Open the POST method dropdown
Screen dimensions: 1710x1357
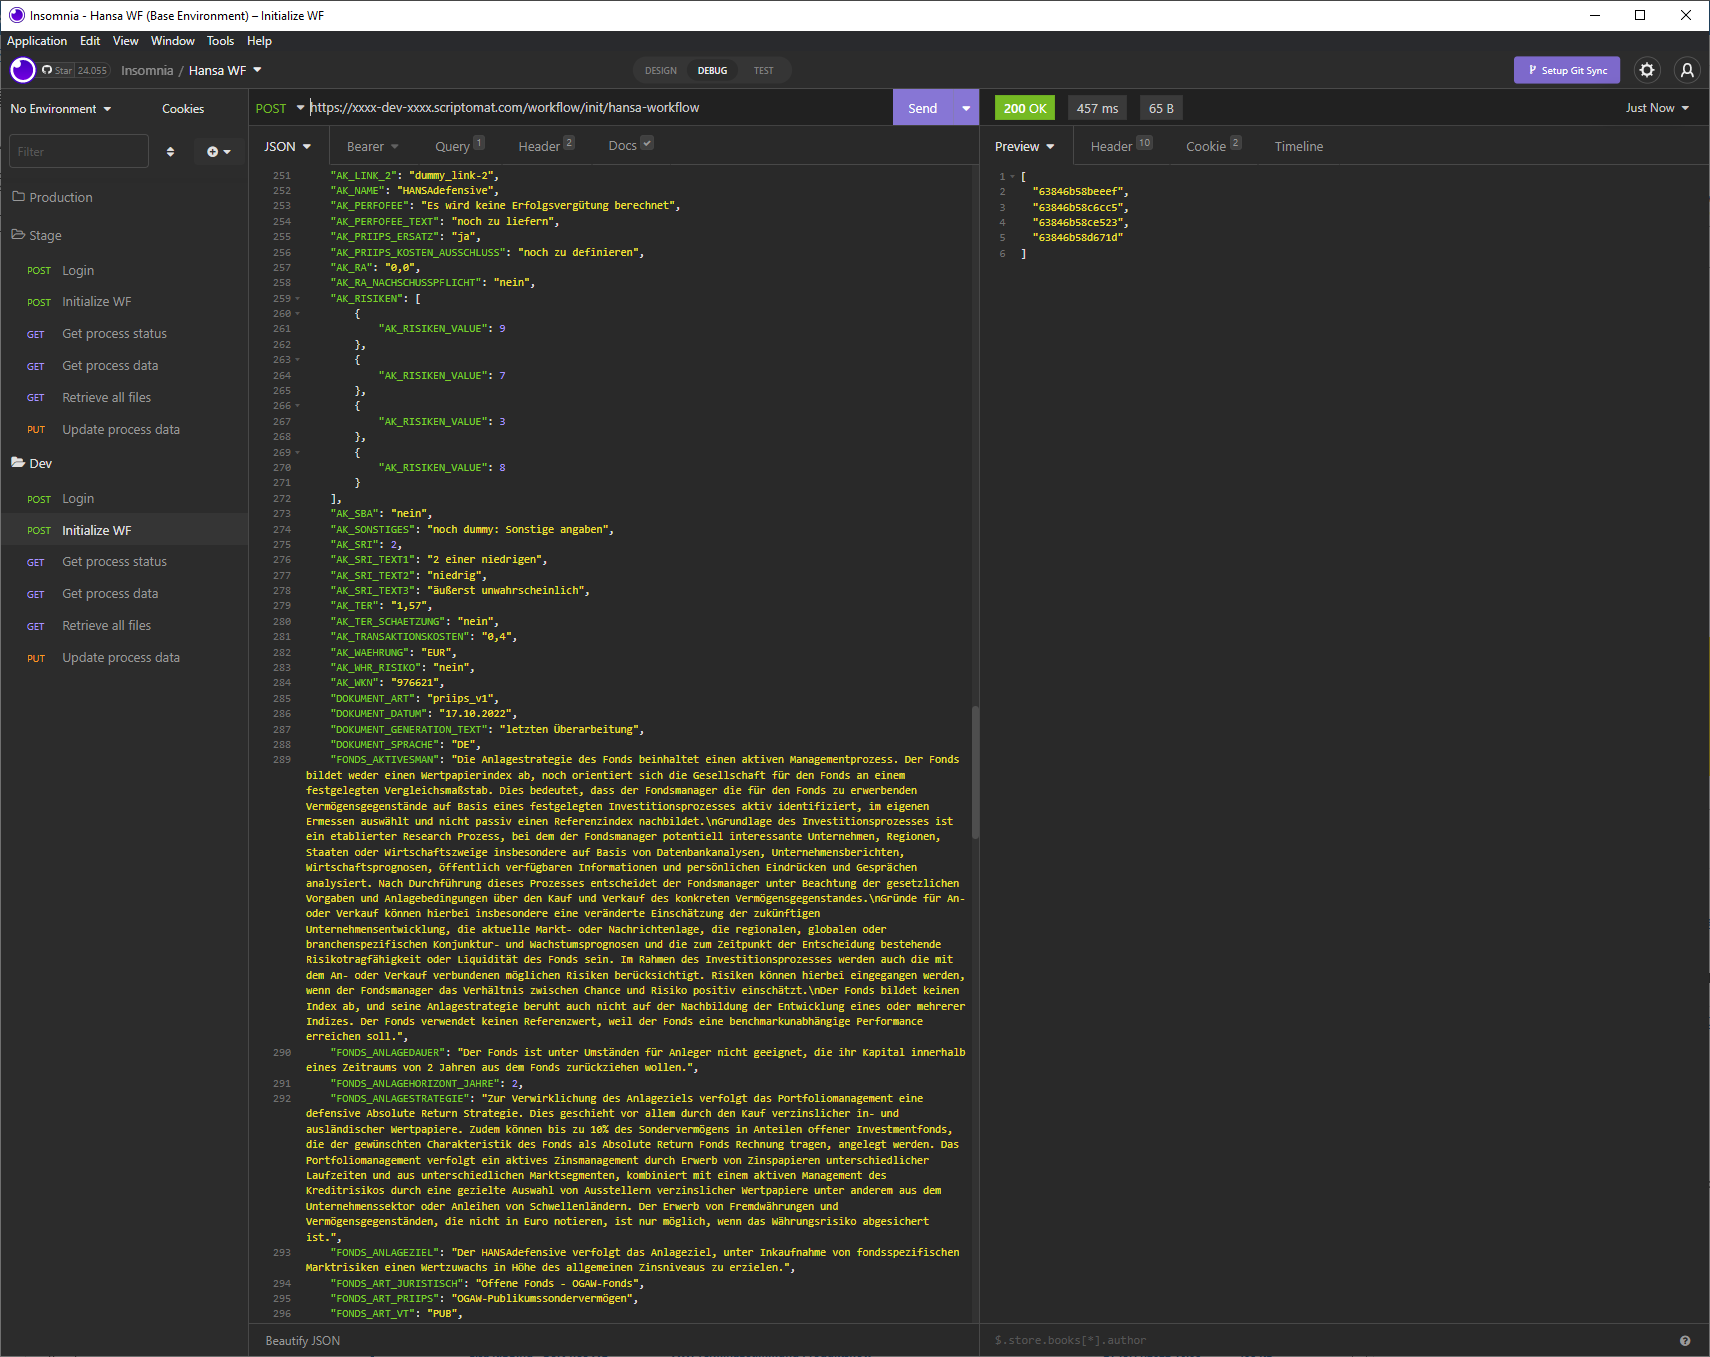(280, 108)
